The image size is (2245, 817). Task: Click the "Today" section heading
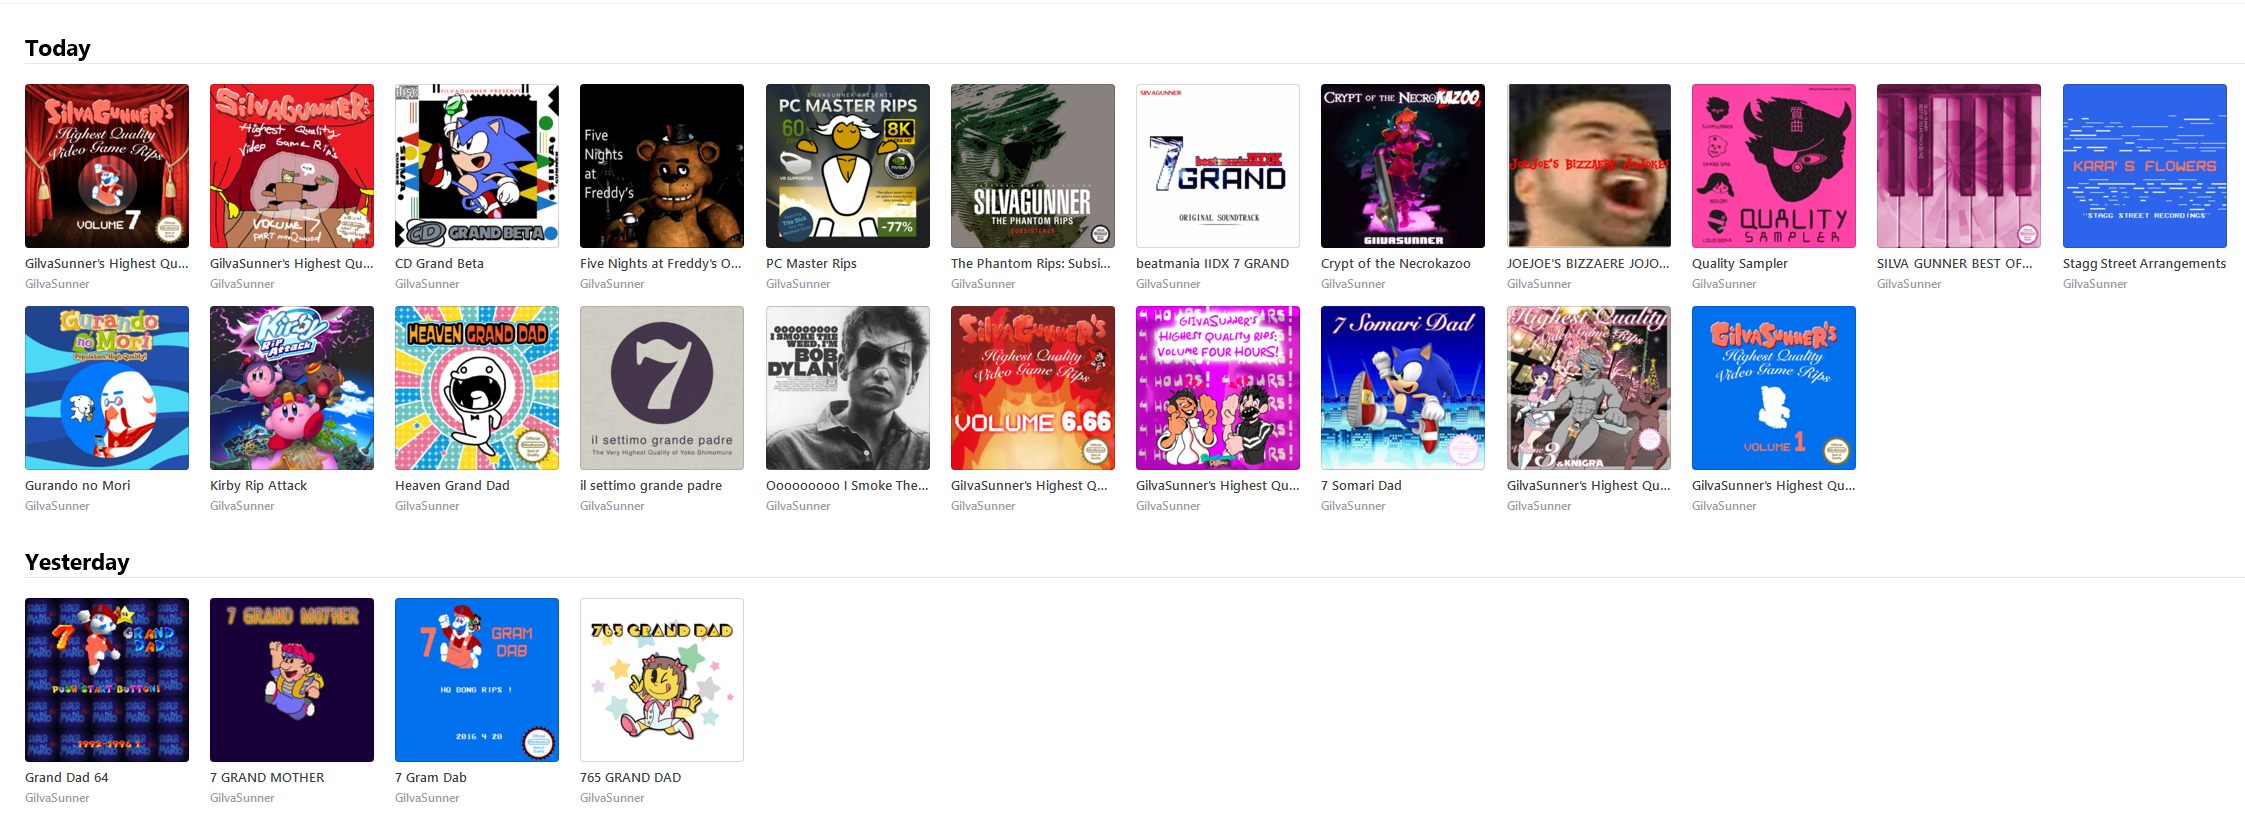(58, 48)
